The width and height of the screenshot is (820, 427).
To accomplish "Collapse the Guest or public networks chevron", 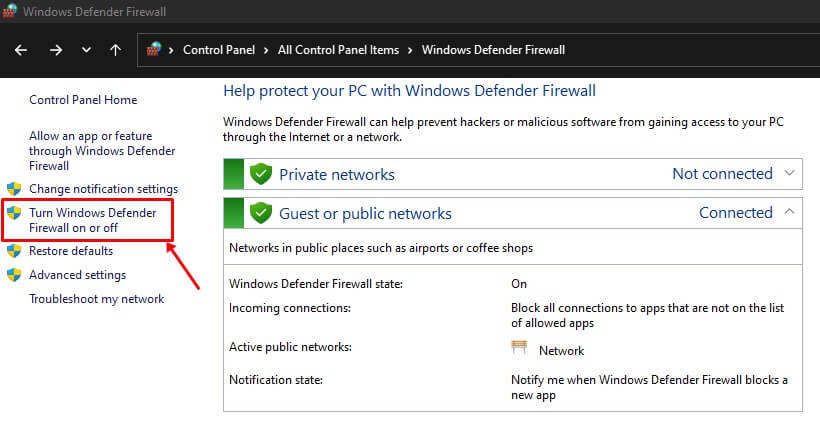I will [x=790, y=212].
